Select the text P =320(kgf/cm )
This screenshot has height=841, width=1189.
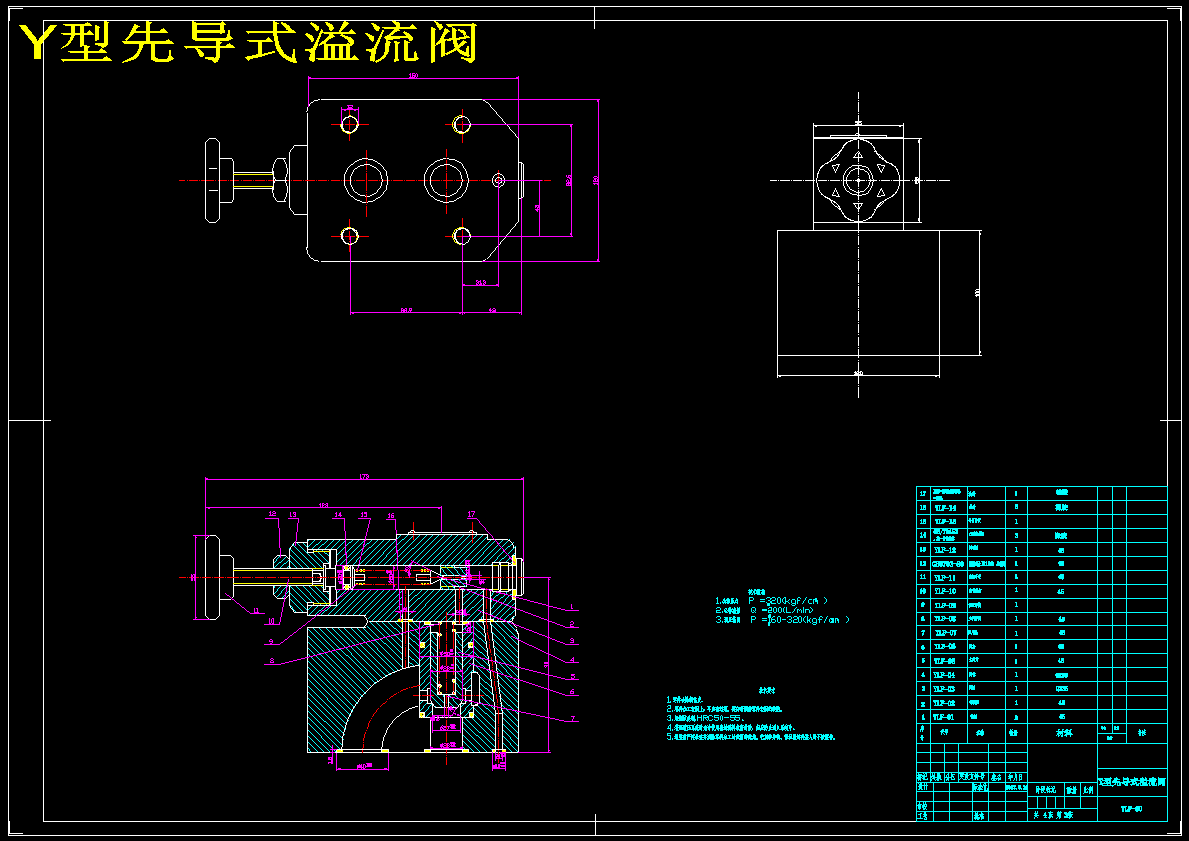pos(788,601)
